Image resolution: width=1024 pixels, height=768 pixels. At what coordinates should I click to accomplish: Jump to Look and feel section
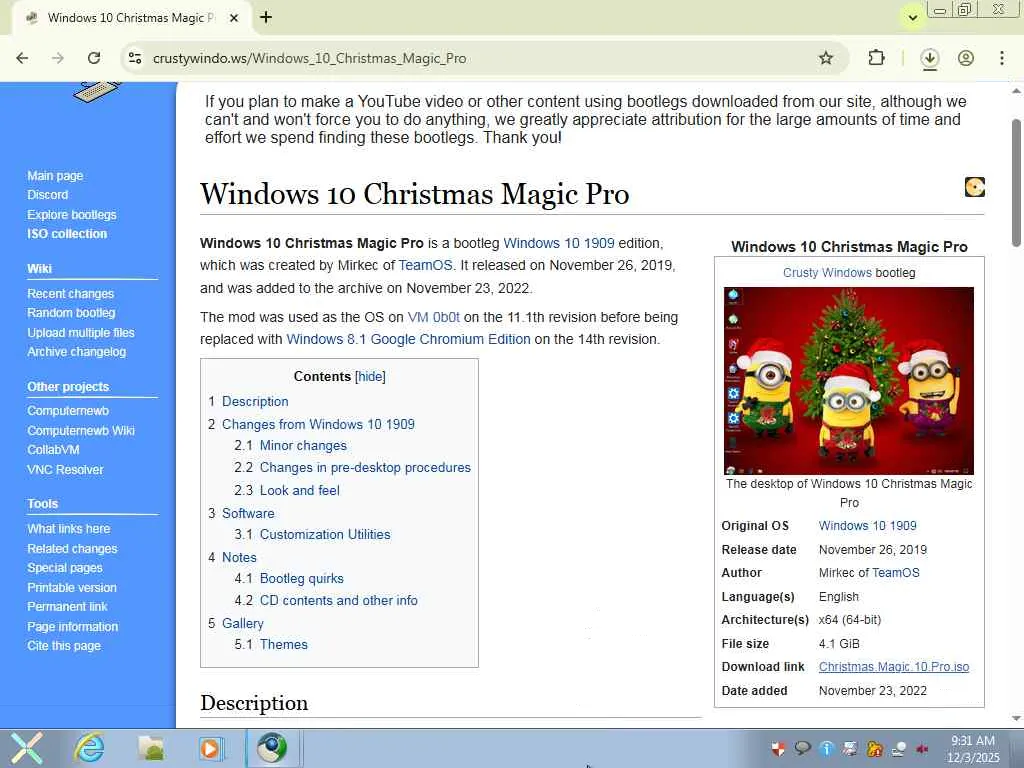pyautogui.click(x=300, y=490)
